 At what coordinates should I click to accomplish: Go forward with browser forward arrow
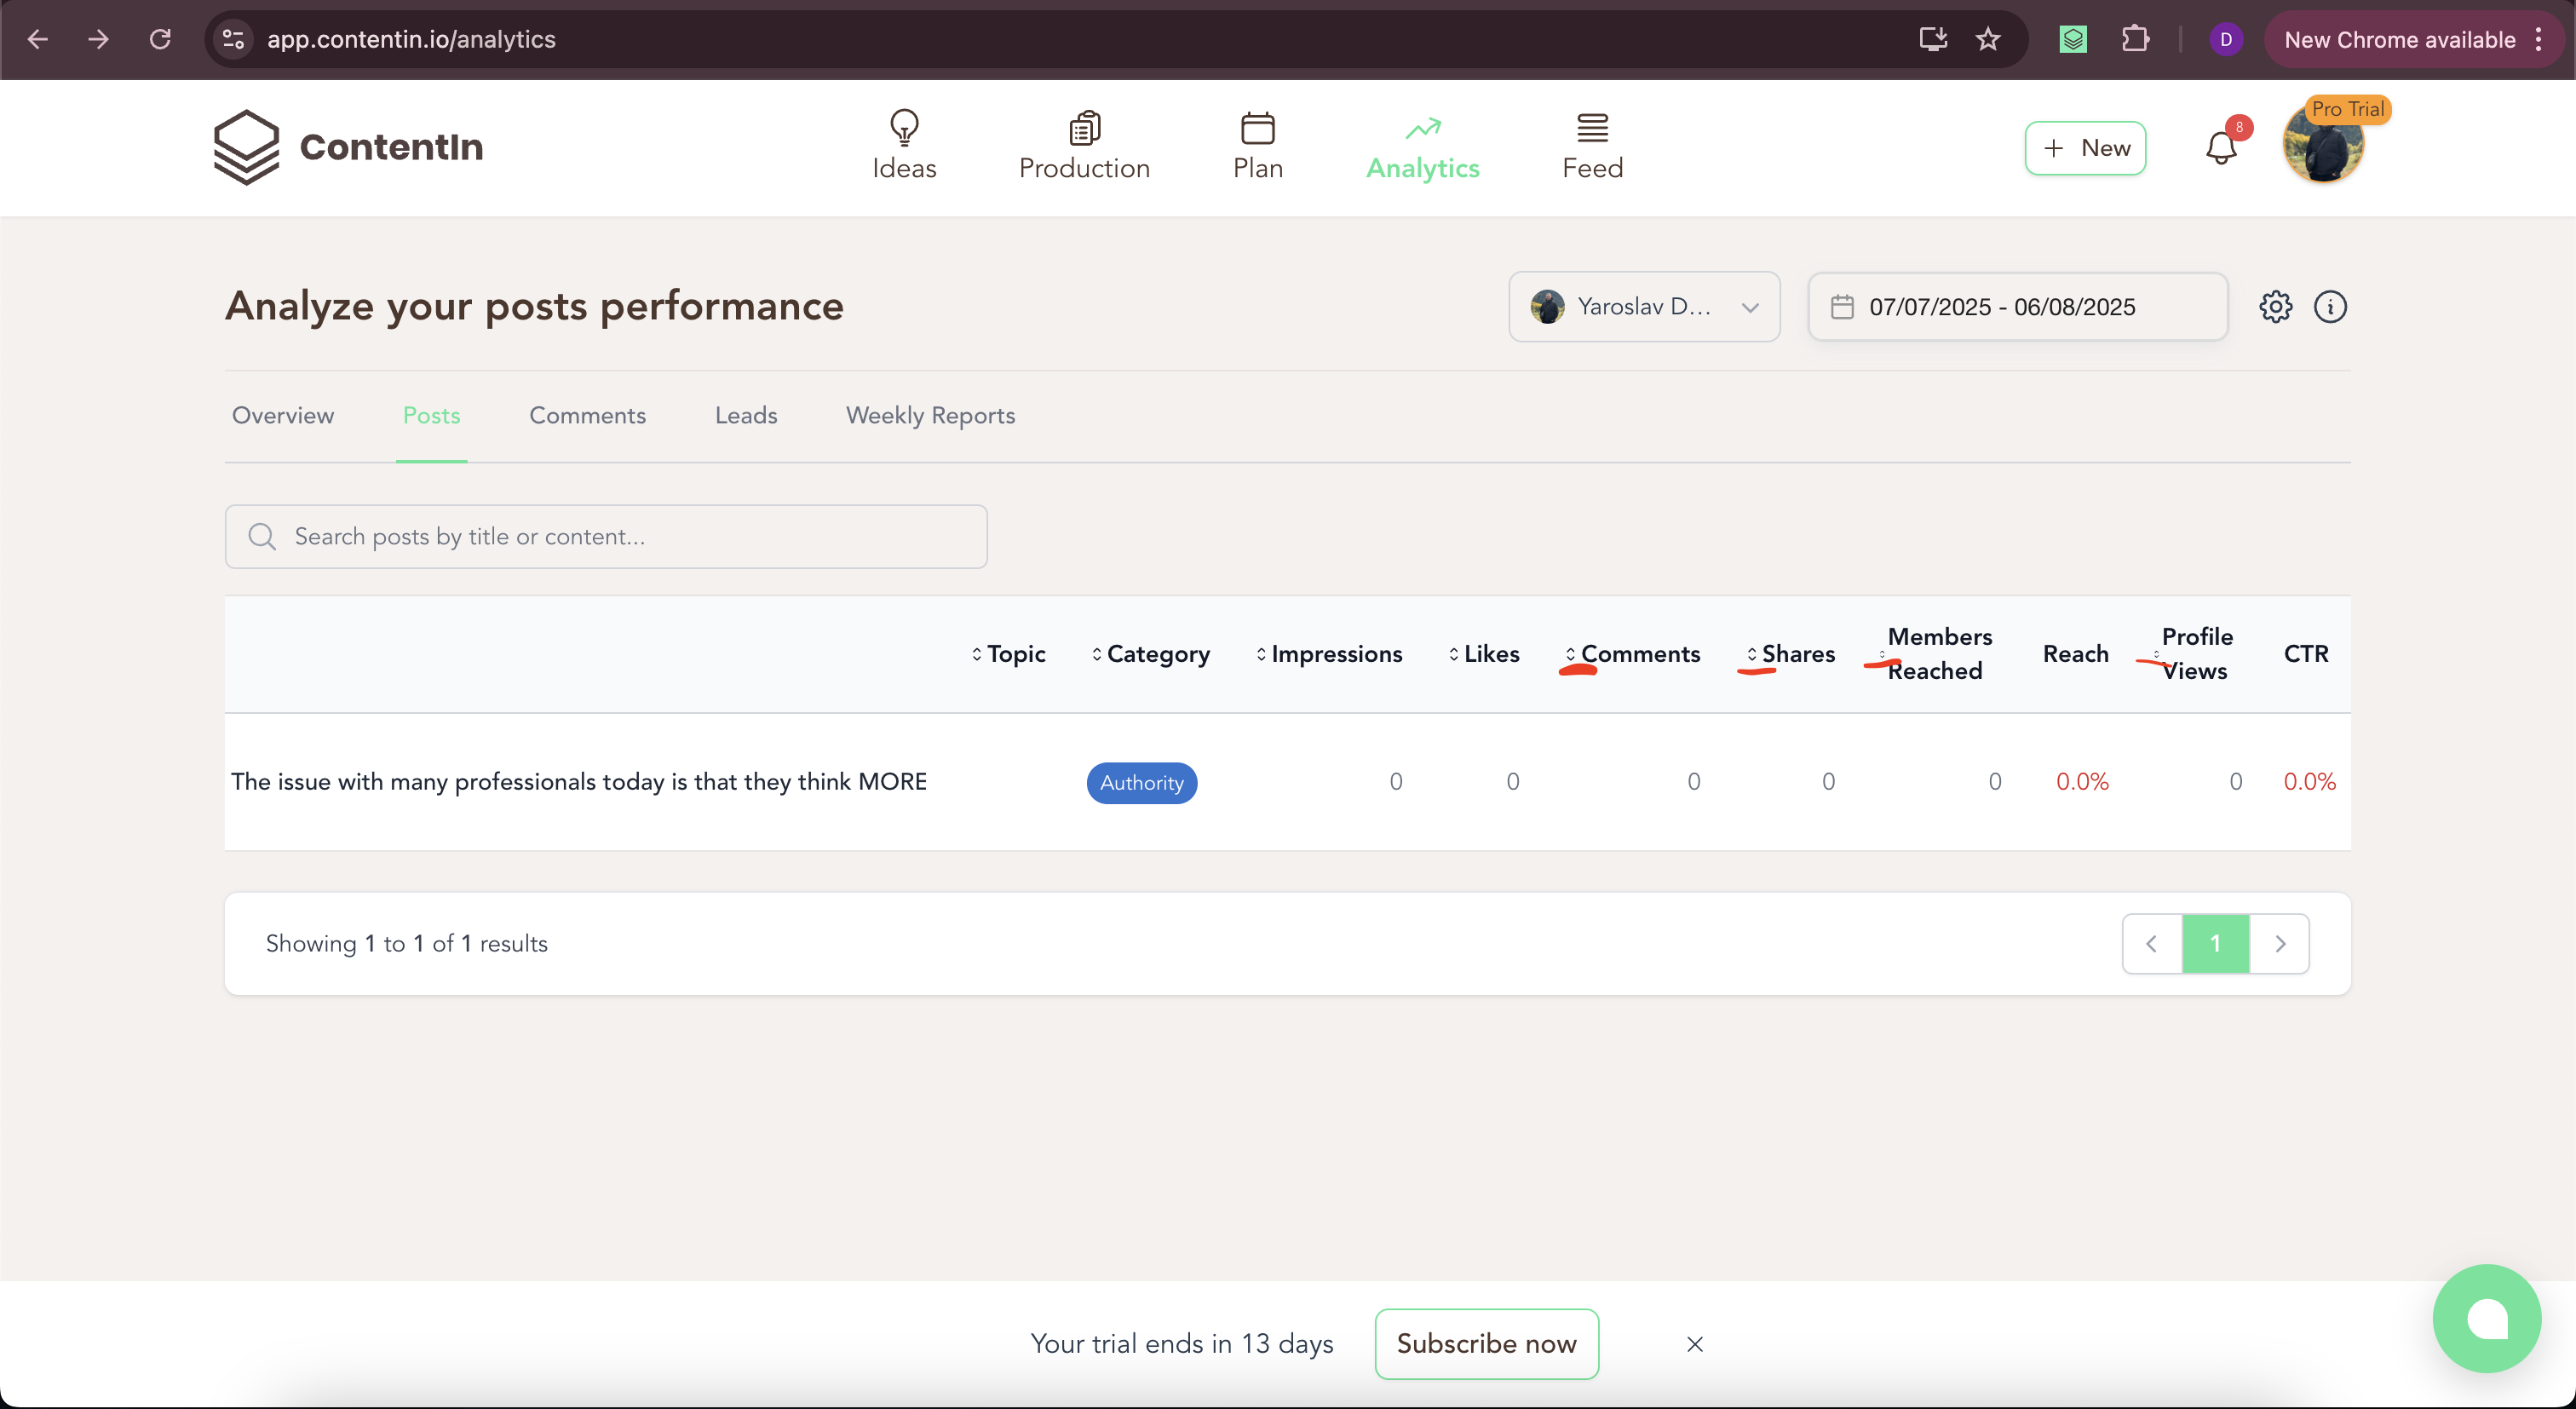[x=98, y=39]
